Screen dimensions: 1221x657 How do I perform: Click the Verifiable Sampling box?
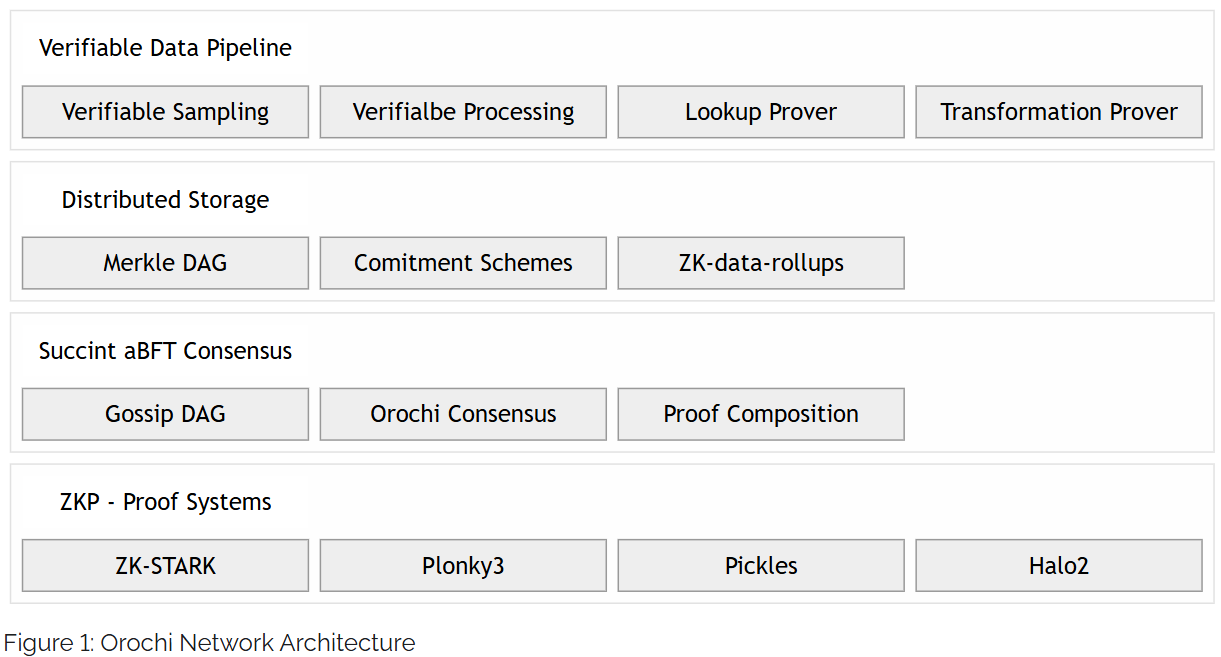pyautogui.click(x=165, y=112)
